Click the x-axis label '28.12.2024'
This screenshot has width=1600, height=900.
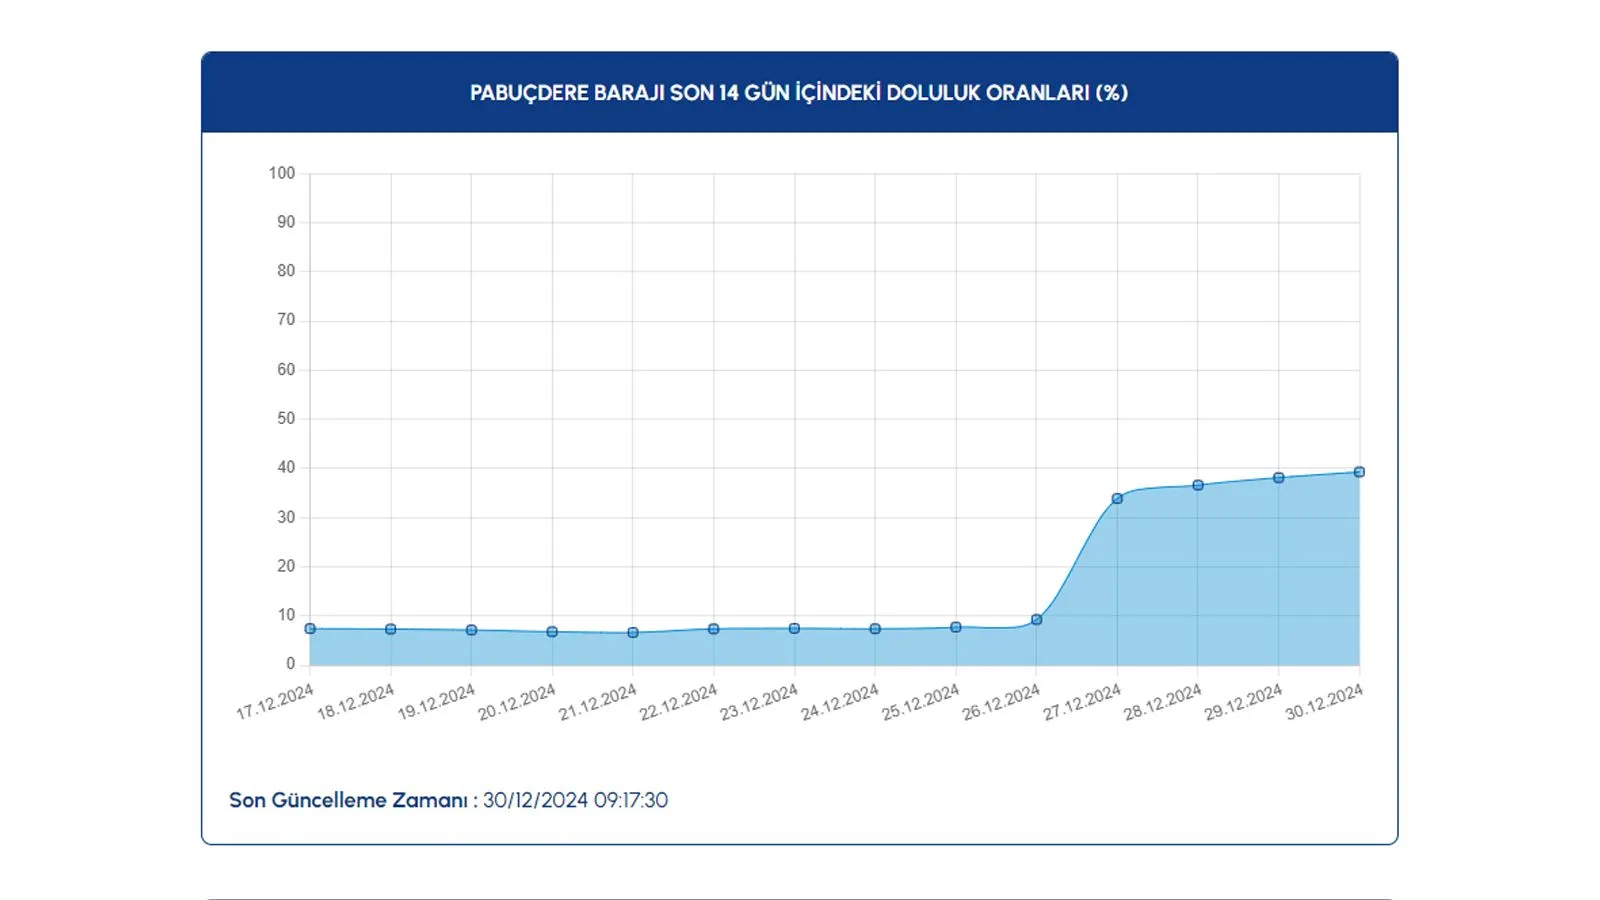1163,702
